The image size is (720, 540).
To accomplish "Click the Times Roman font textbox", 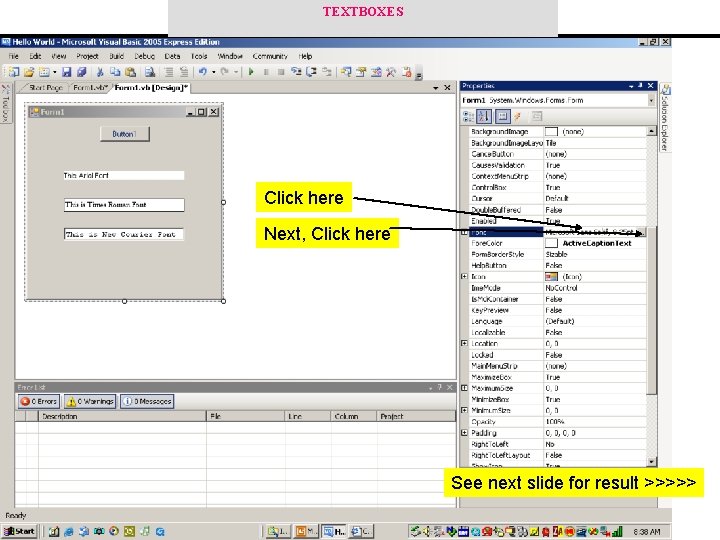I will [x=124, y=205].
